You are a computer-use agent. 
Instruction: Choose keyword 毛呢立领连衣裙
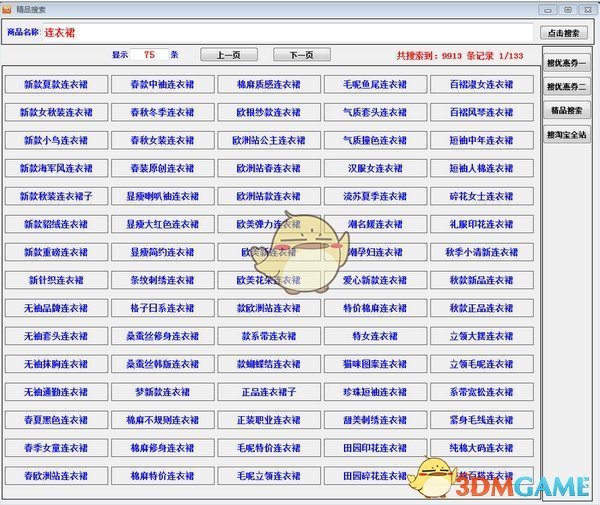(x=269, y=475)
